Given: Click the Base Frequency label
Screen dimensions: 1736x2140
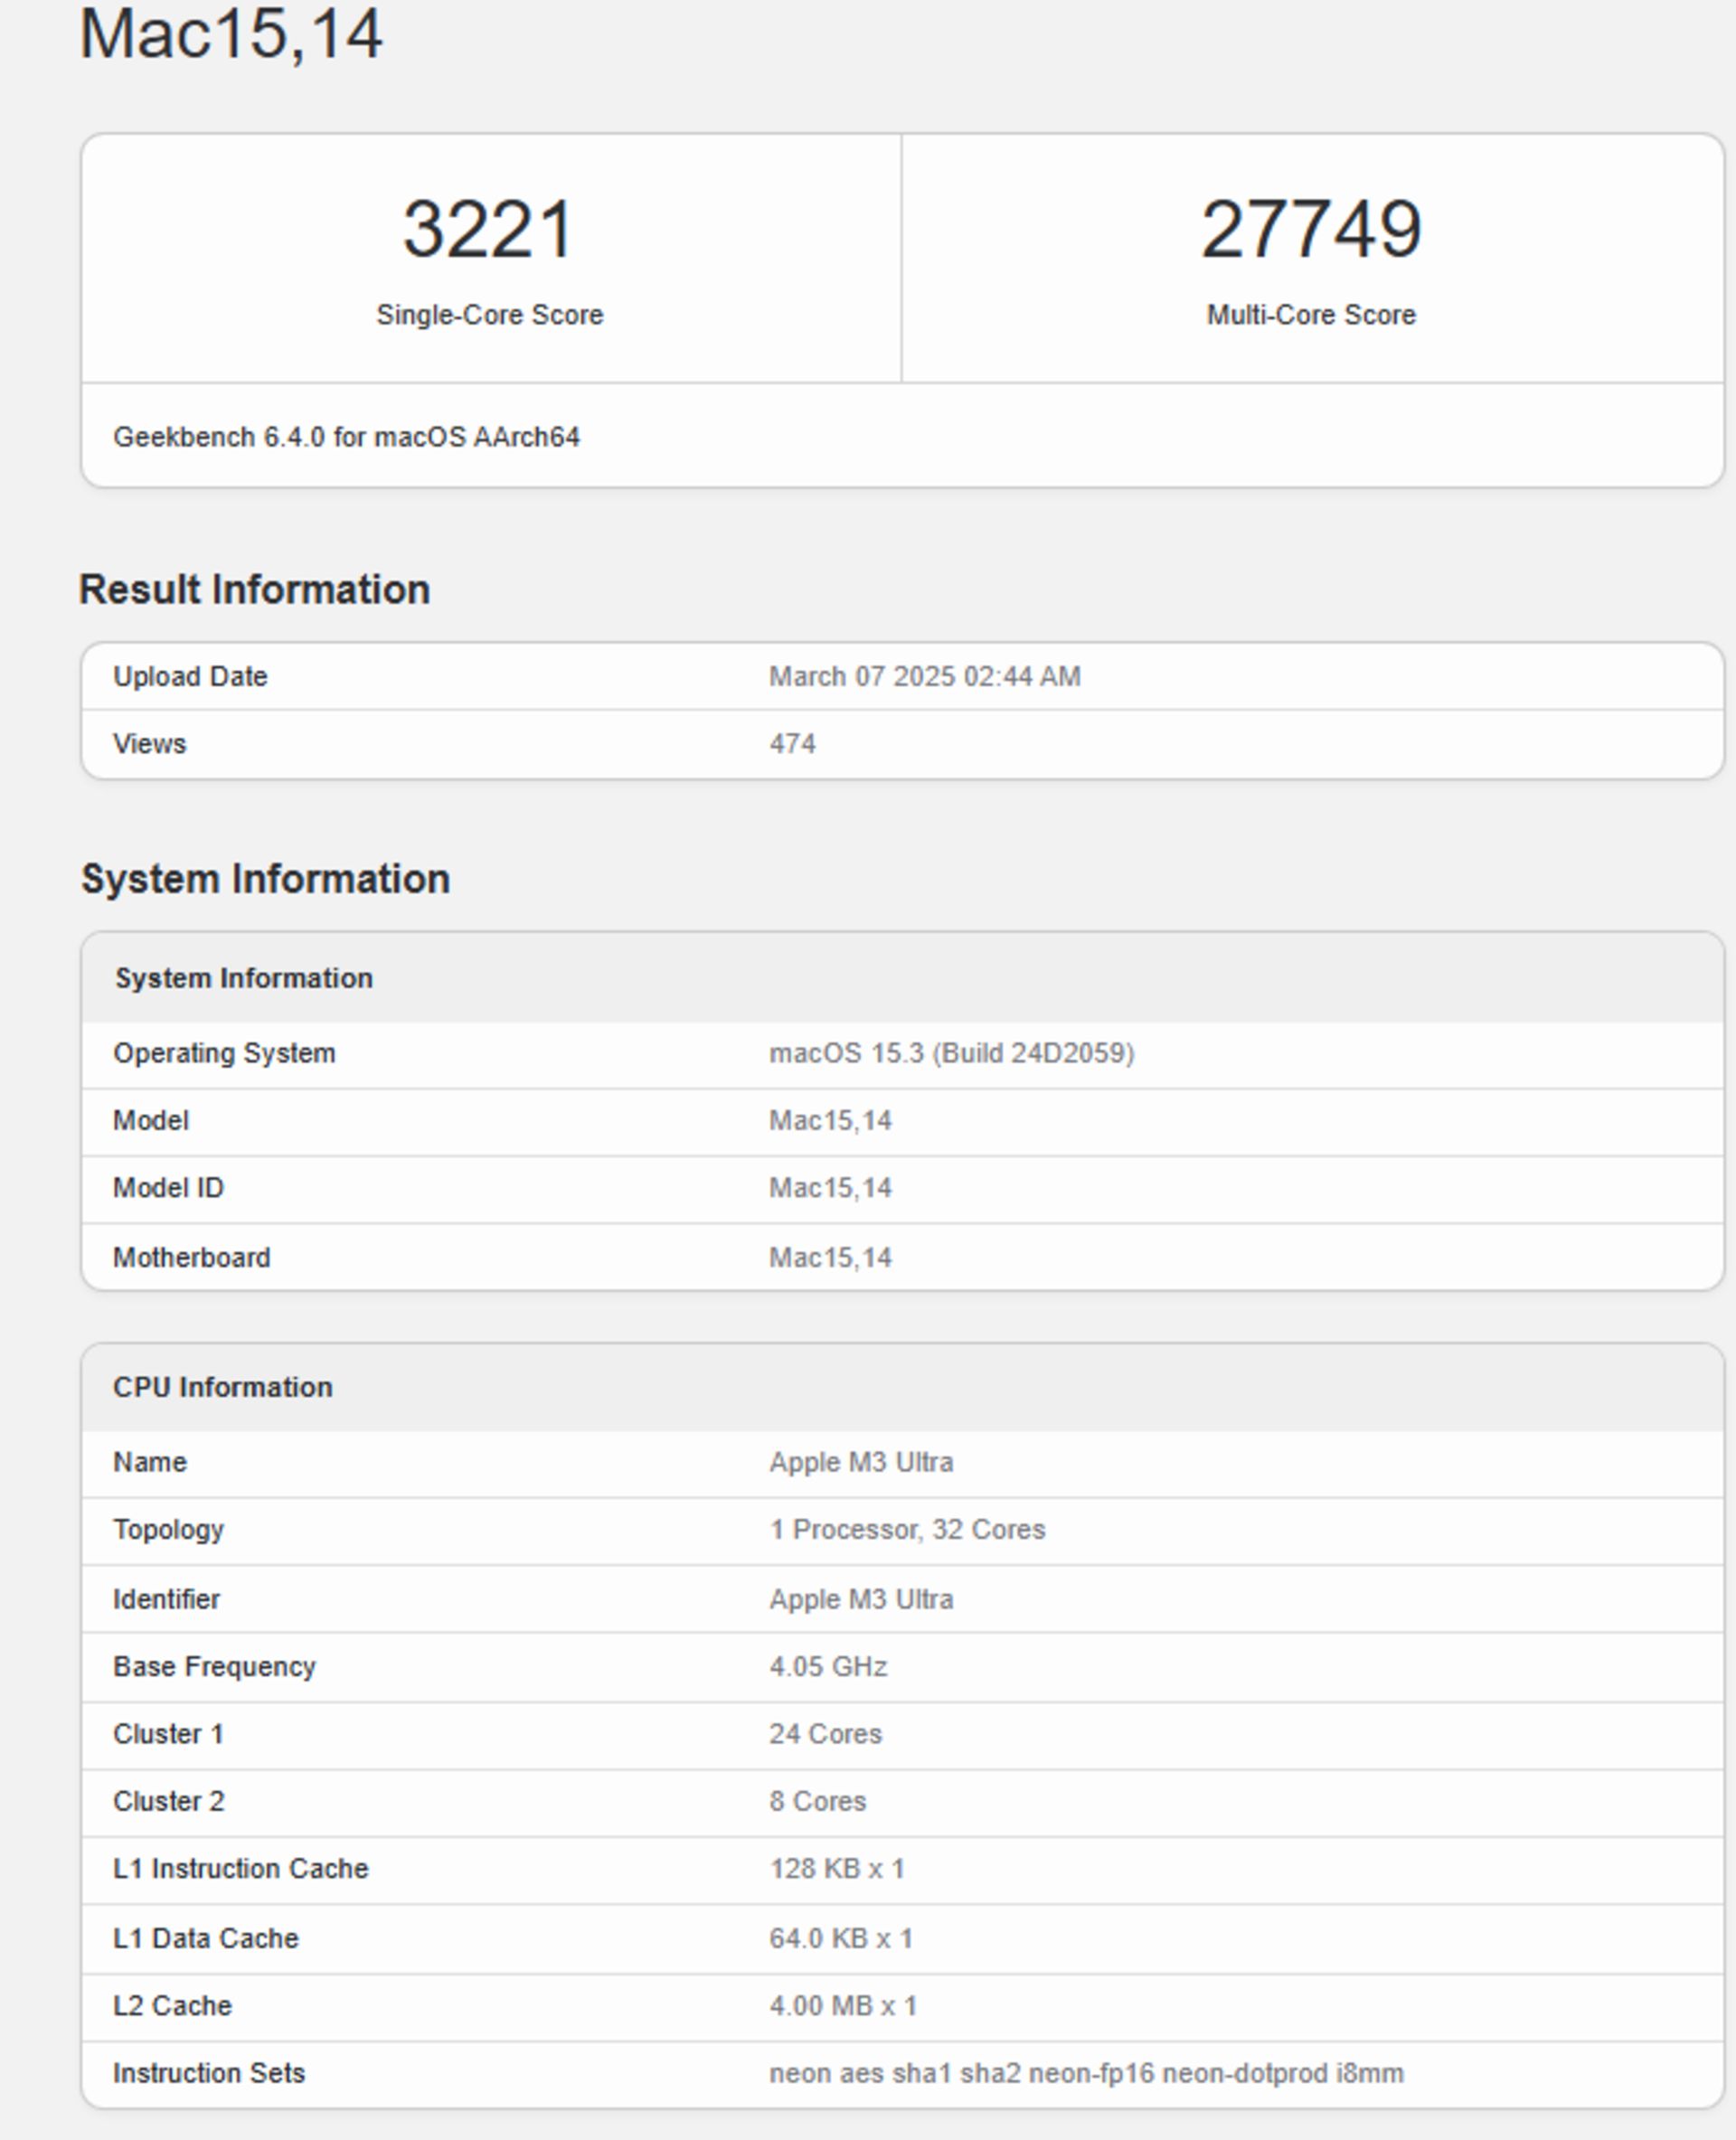Looking at the screenshot, I should (214, 1666).
